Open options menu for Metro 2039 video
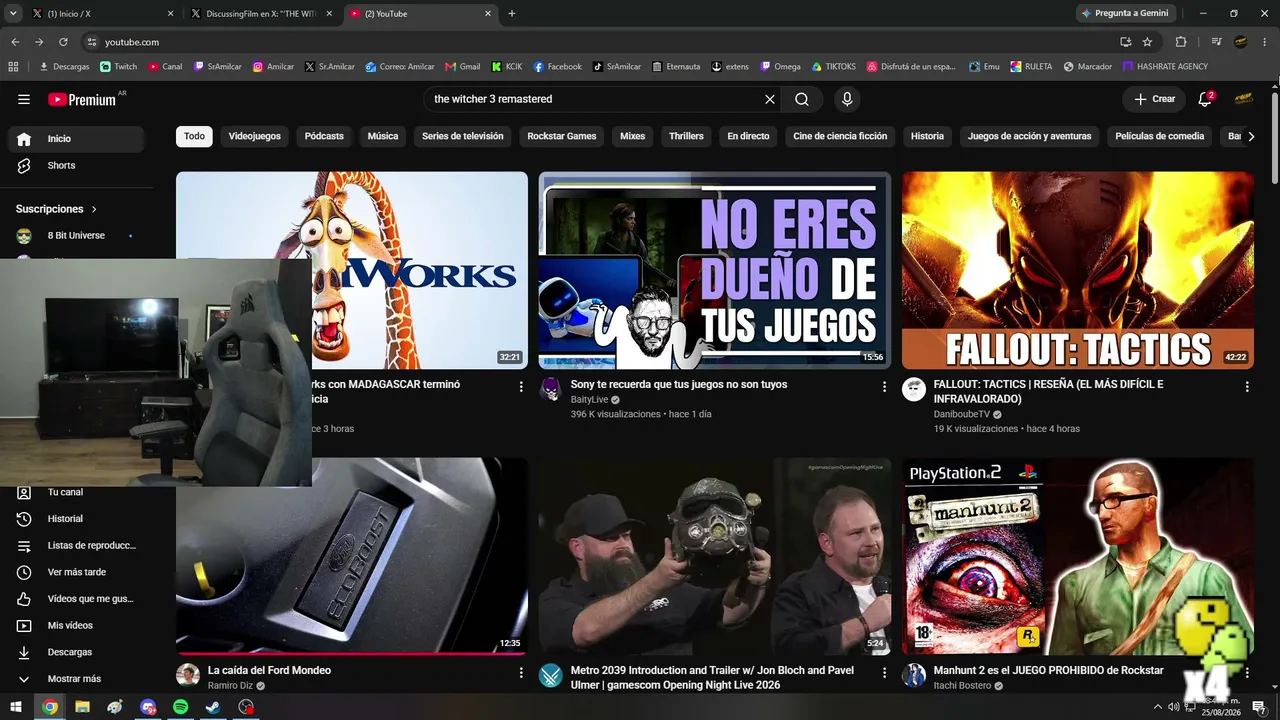The image size is (1280, 720). pyautogui.click(x=884, y=673)
